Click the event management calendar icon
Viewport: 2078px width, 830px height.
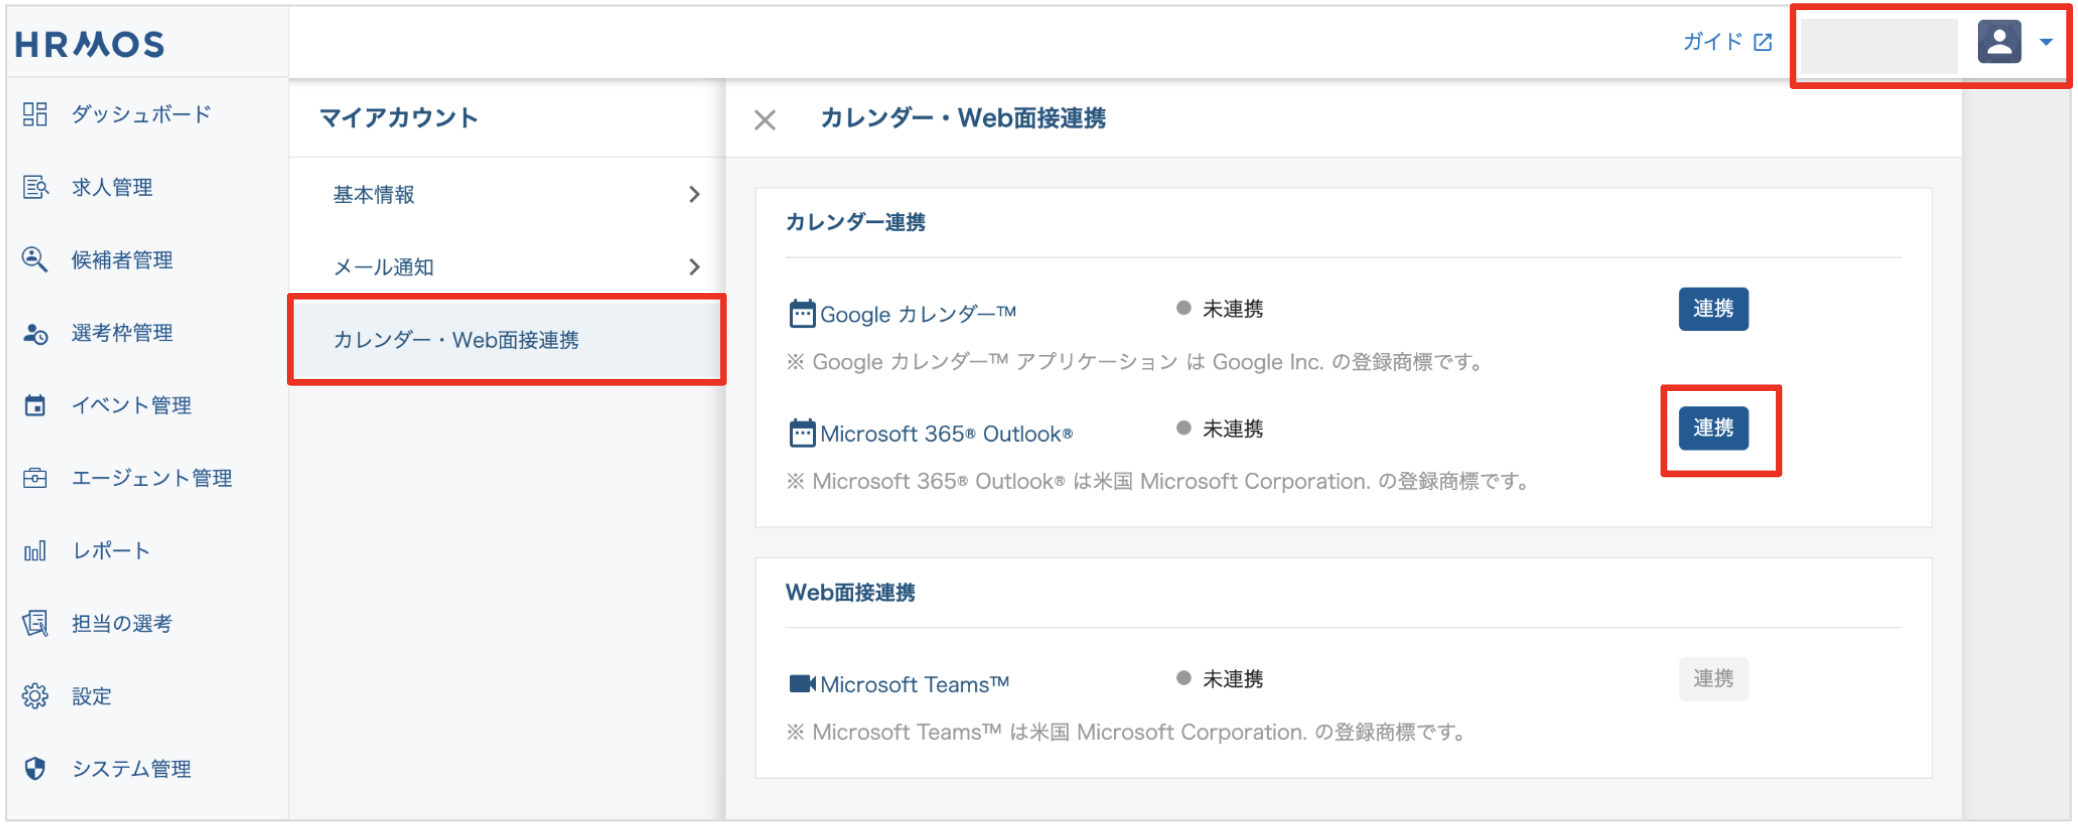35,405
